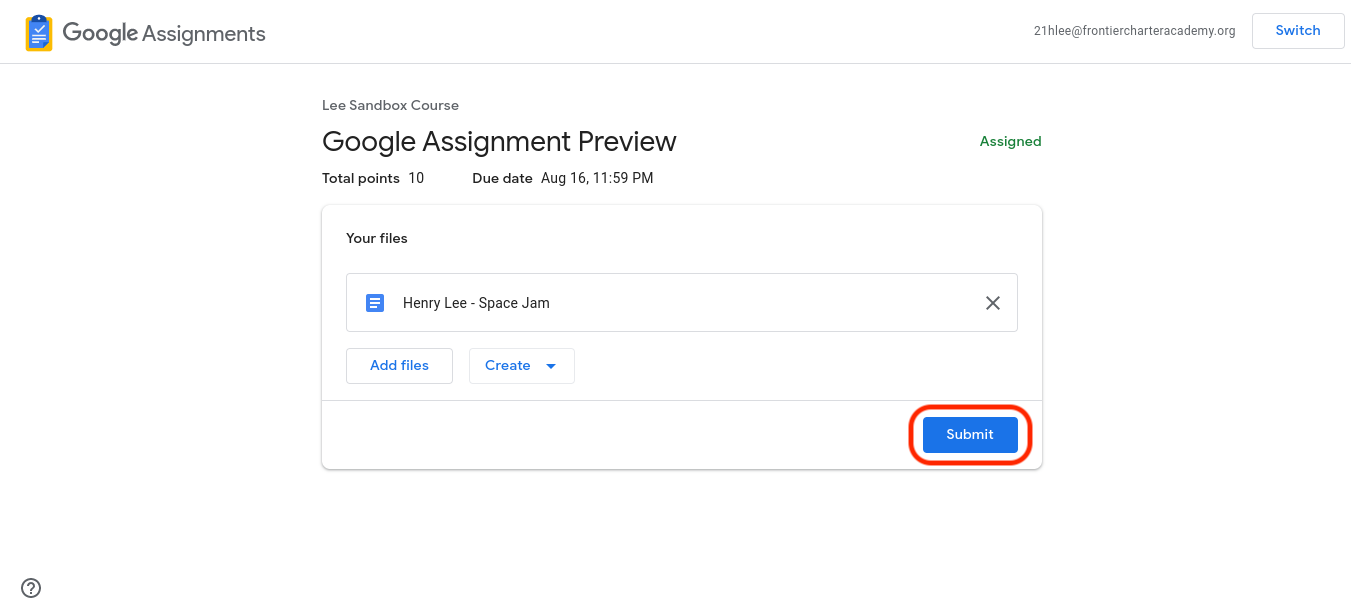
Task: Click the Google Assignments clipboard logo icon
Action: tap(39, 33)
